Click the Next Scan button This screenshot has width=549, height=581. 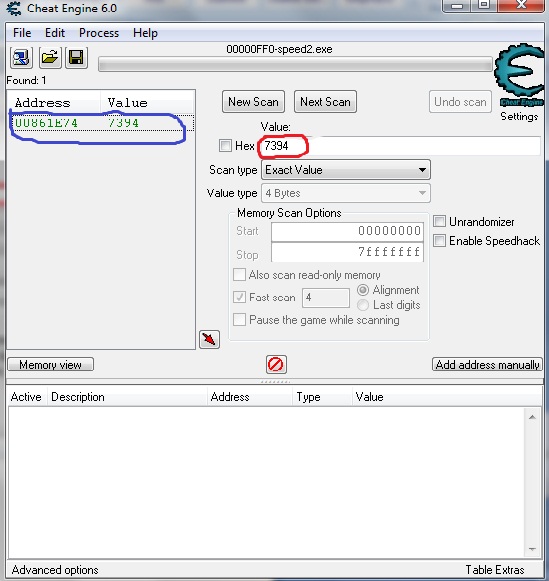(325, 102)
